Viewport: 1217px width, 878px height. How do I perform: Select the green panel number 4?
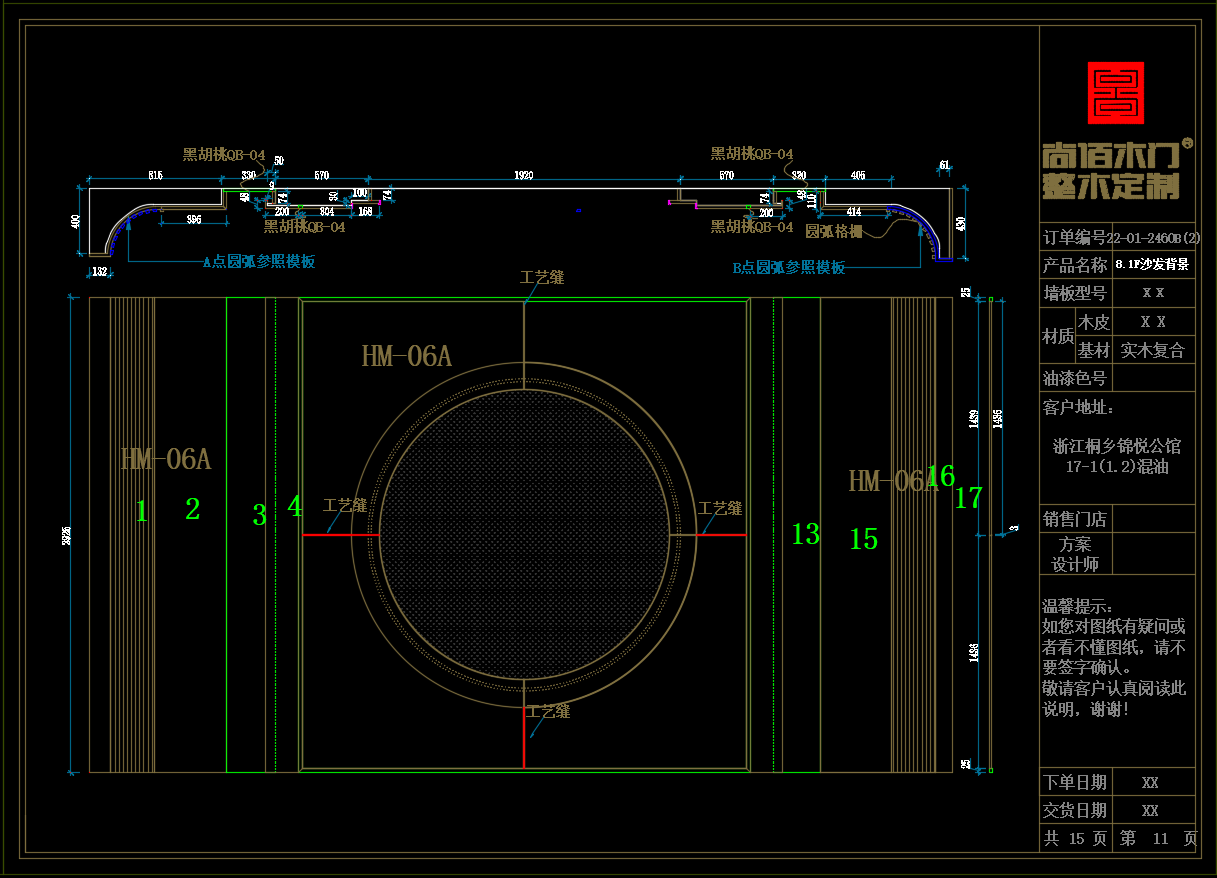click(x=294, y=507)
